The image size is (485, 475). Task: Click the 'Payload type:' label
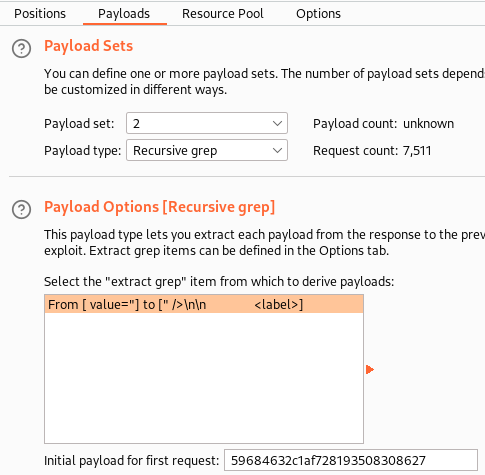pyautogui.click(x=82, y=151)
